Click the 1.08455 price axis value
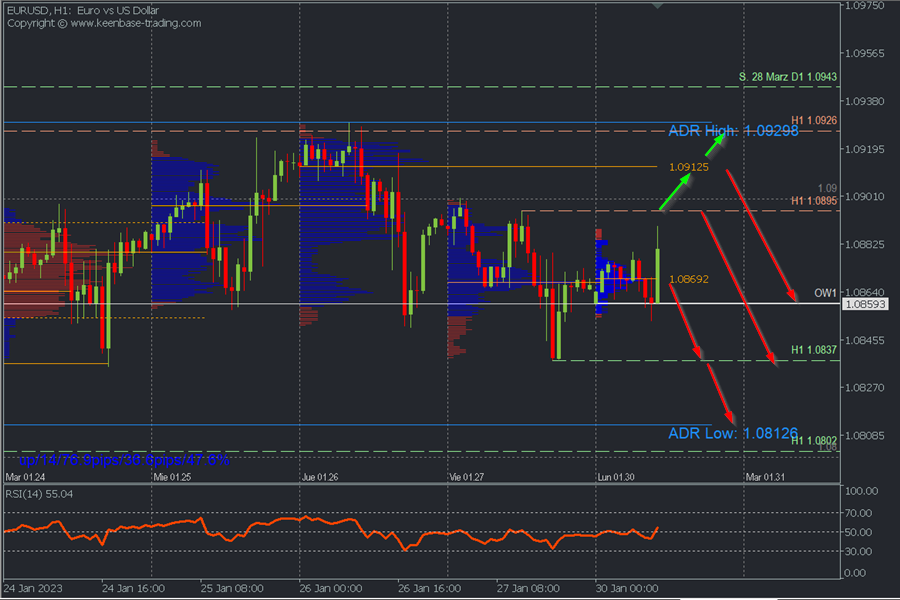Screen dimensions: 900x600 point(864,340)
